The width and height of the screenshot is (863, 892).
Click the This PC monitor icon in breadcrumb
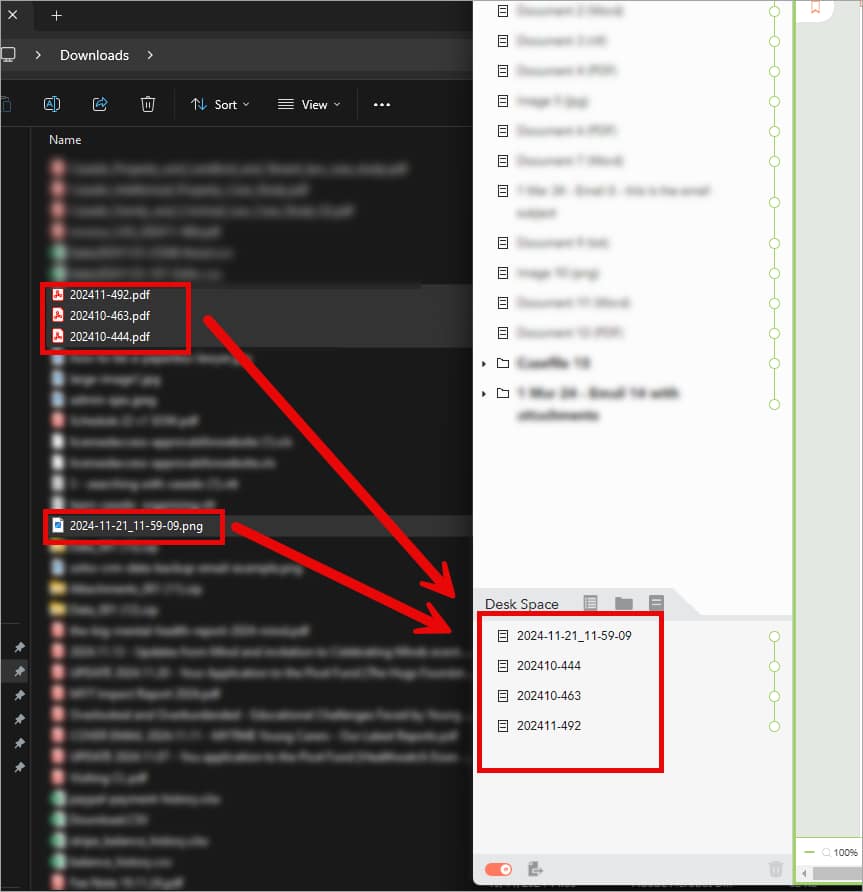[x=8, y=55]
